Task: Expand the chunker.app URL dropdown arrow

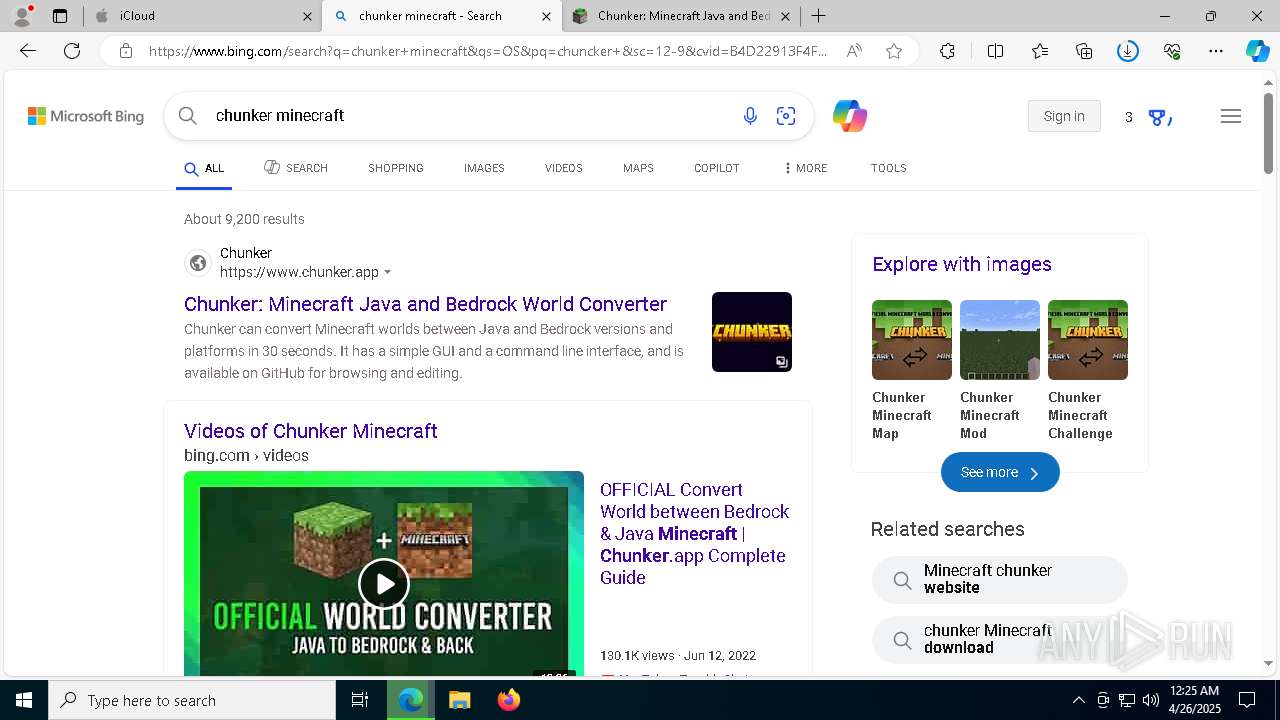Action: (388, 273)
